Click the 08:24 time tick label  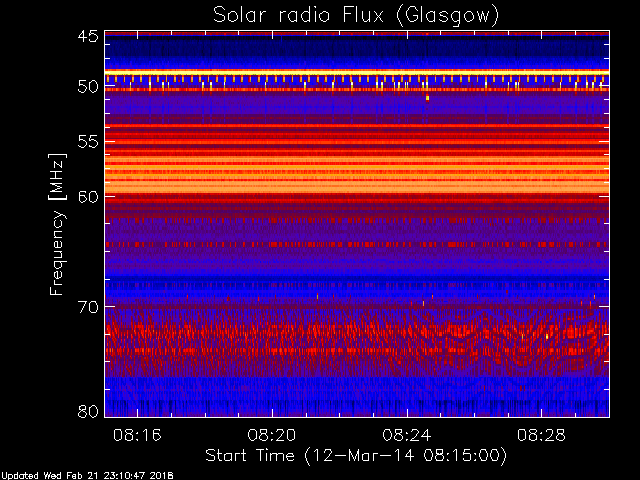[407, 435]
